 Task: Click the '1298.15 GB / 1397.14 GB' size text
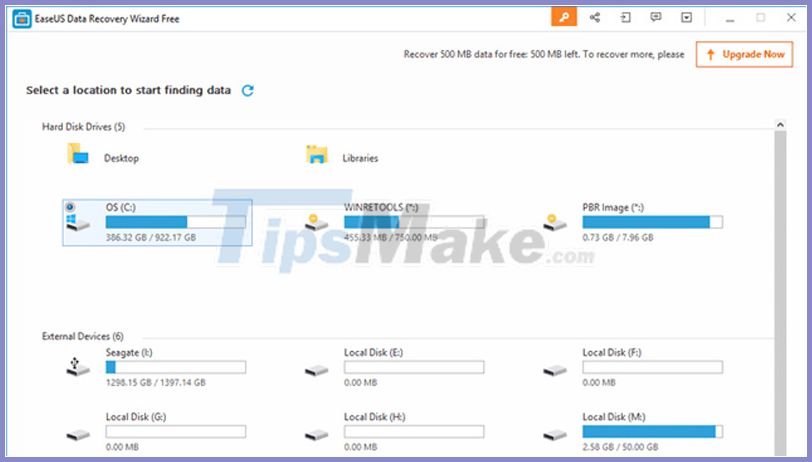click(x=155, y=383)
